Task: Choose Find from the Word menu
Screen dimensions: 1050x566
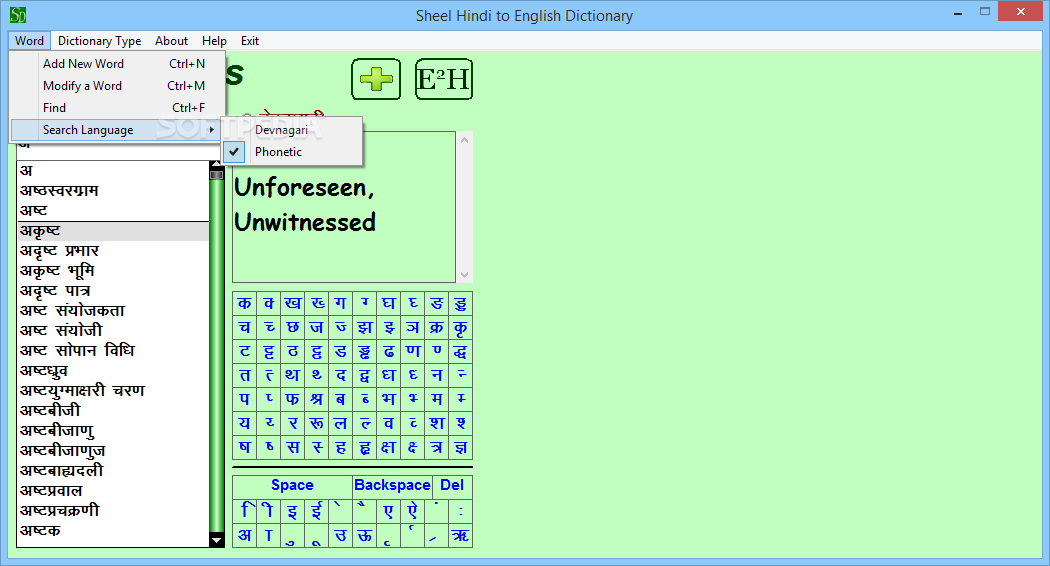Action: [117, 108]
